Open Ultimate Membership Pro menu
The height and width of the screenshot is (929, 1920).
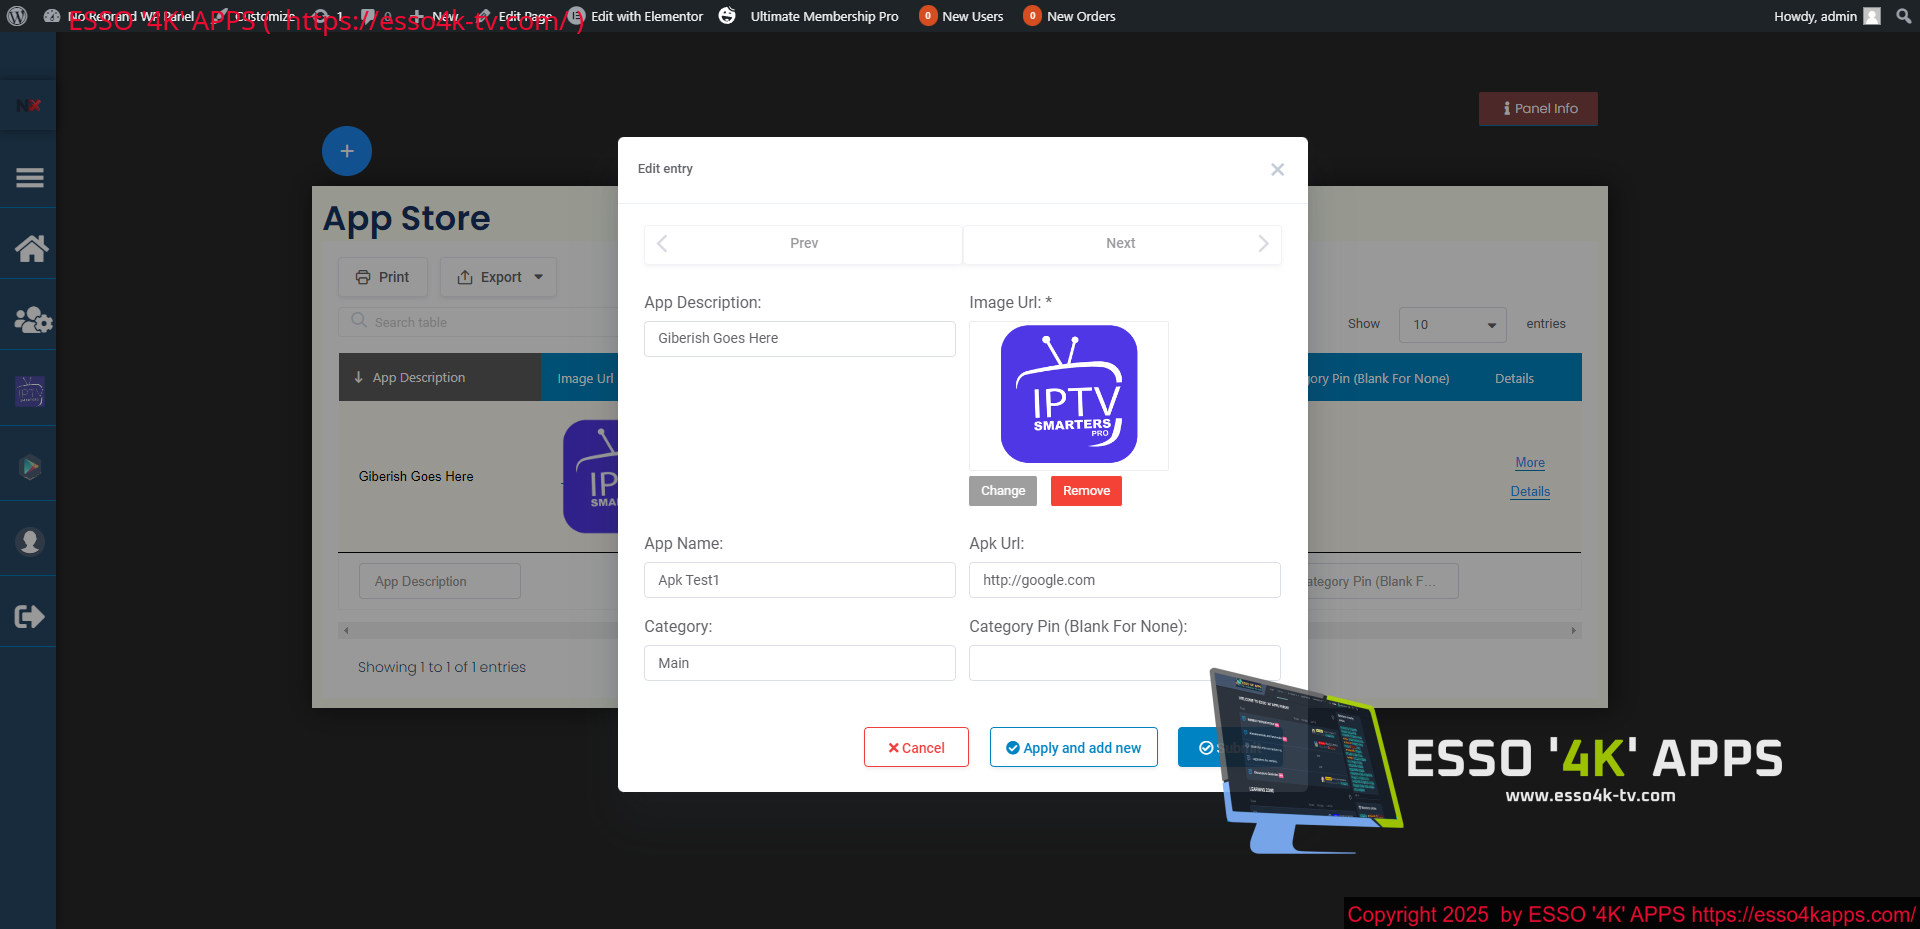tap(808, 16)
